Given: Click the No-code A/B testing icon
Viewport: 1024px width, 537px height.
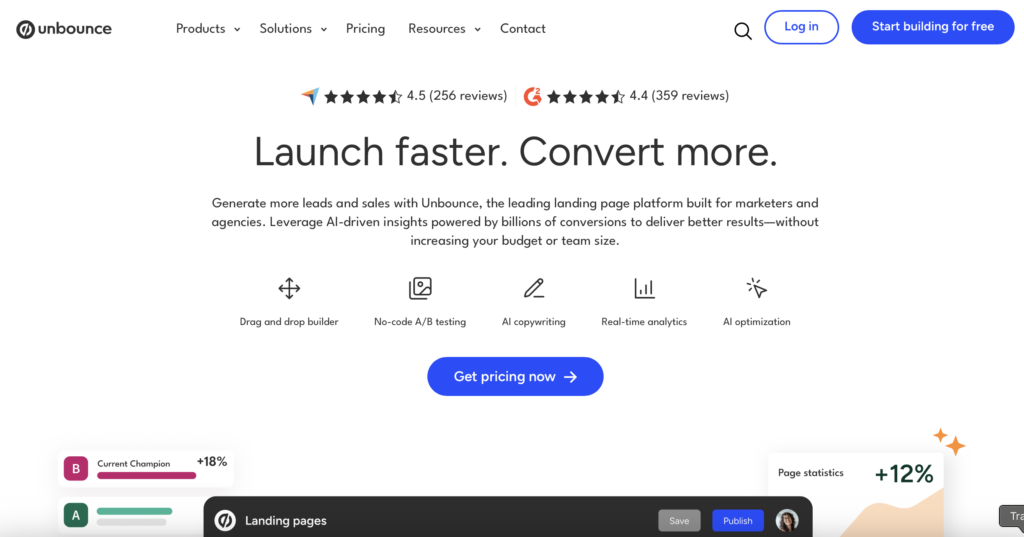Looking at the screenshot, I should [420, 289].
